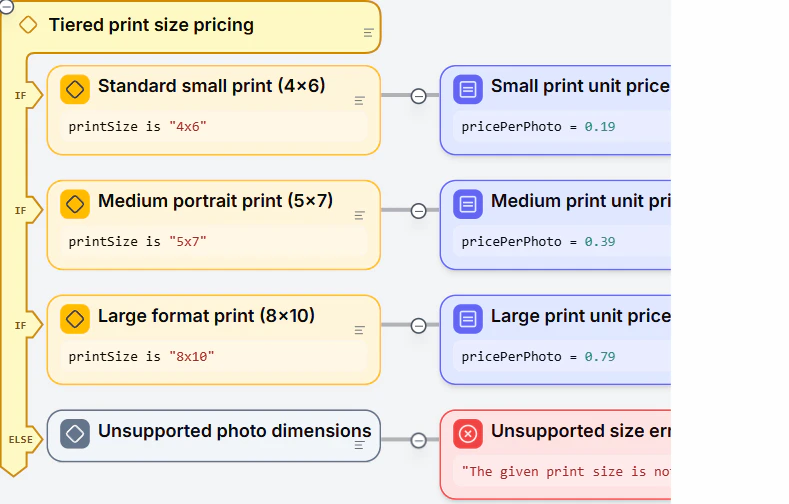
Task: Select the Small print unit price title
Action: (581, 86)
